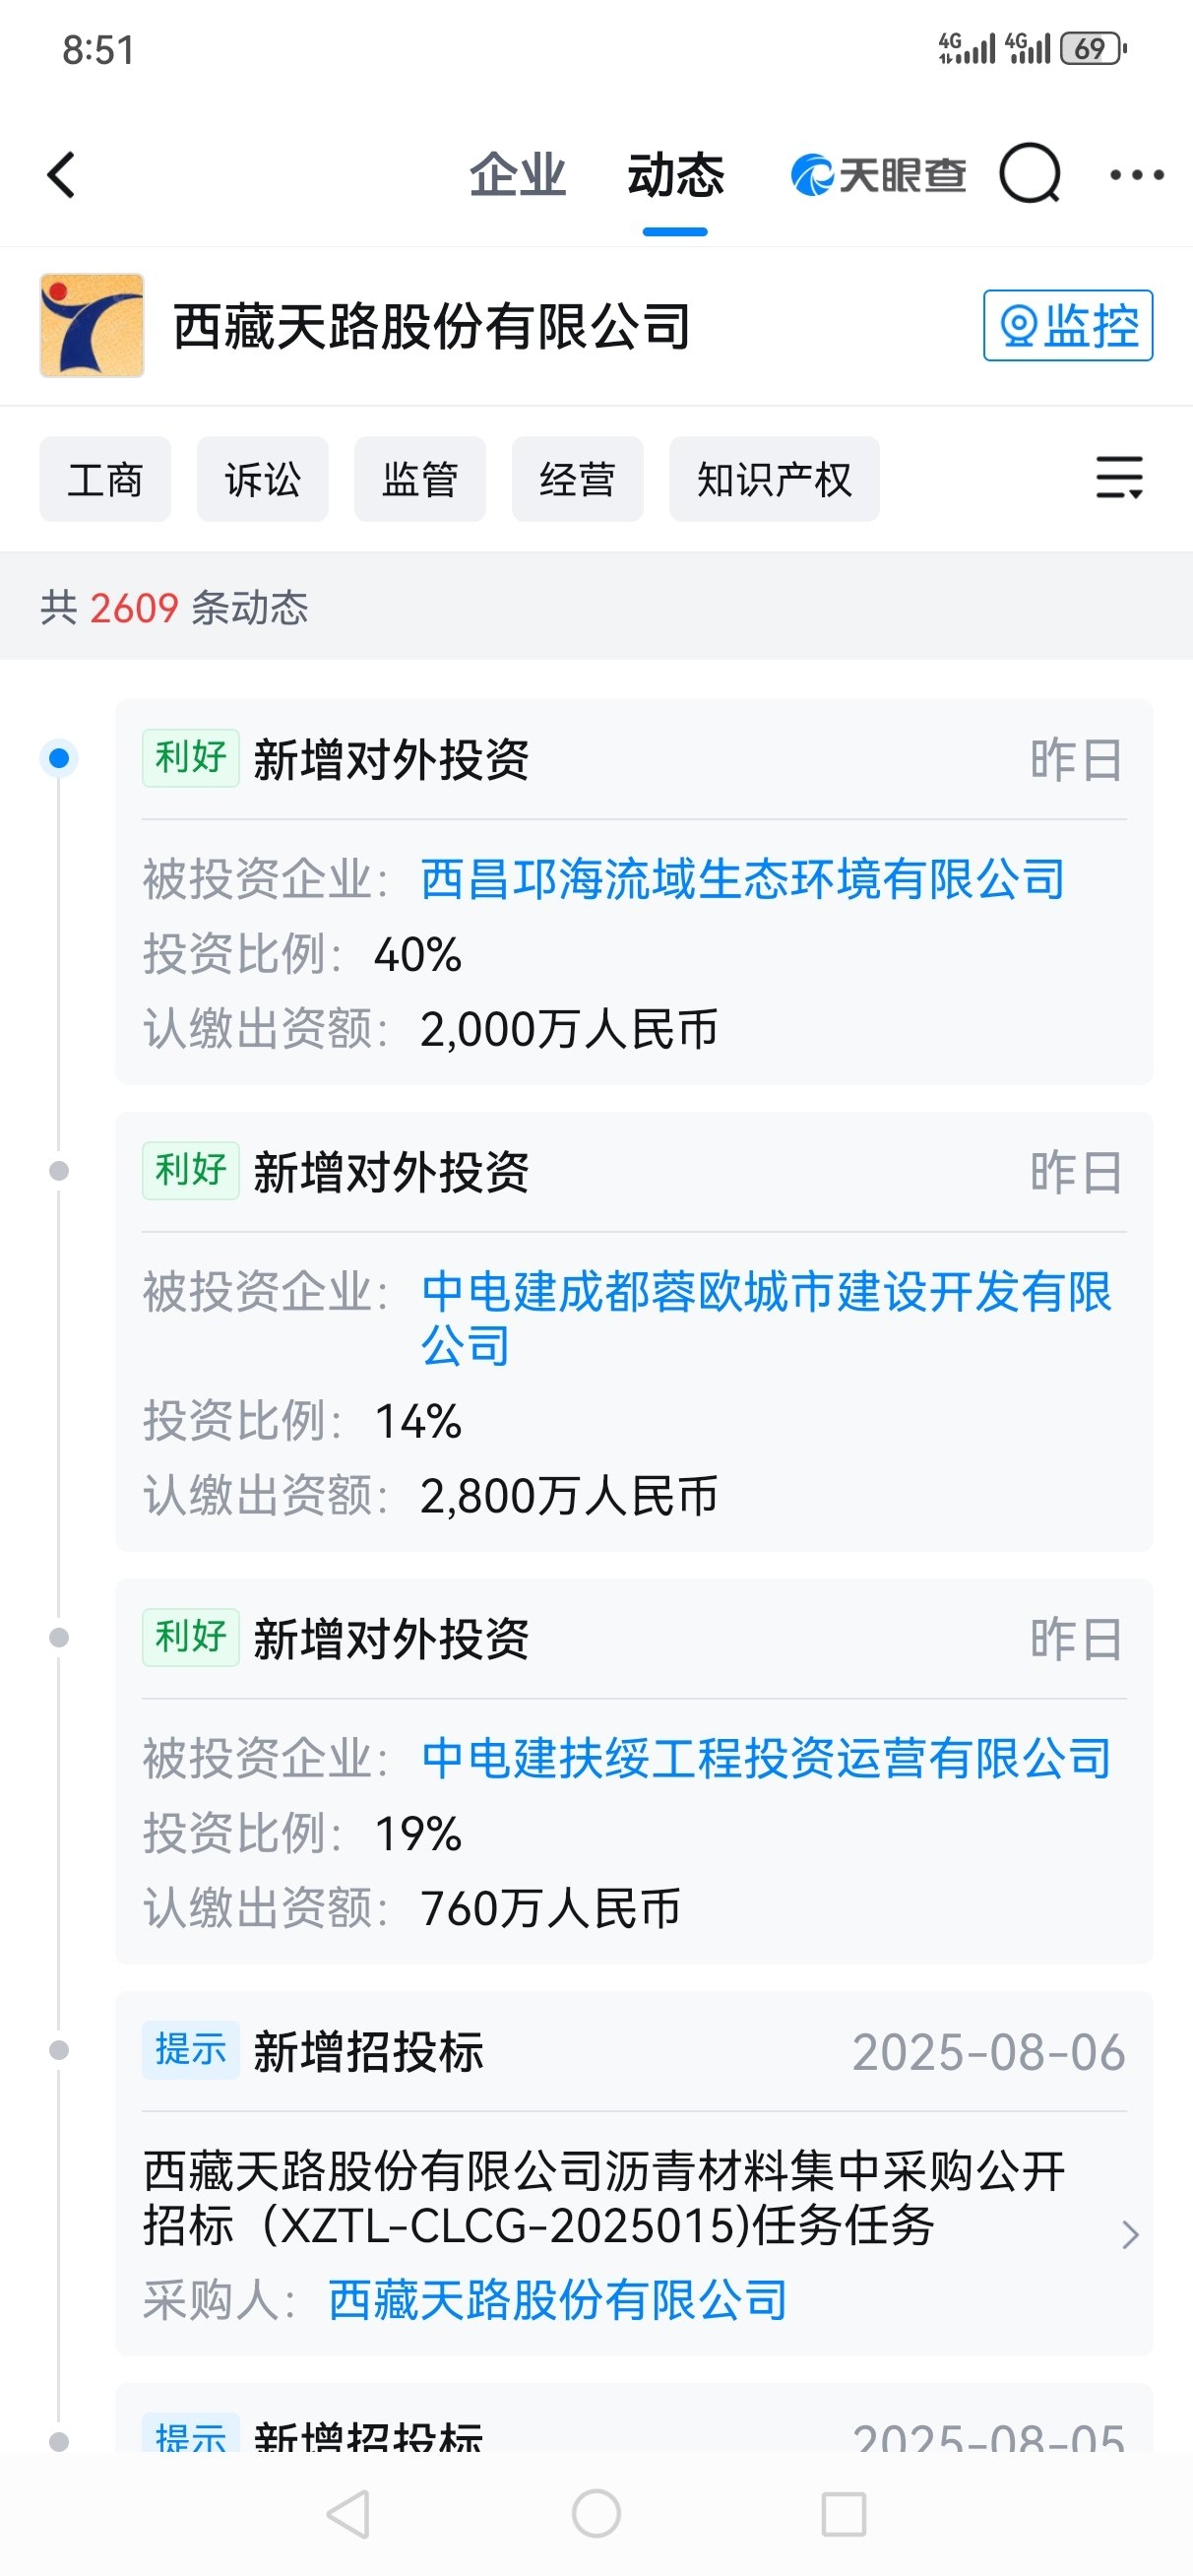The width and height of the screenshot is (1193, 2576).
Task: Expand the 沥青材料集中采购 bidding entry chevron
Action: pyautogui.click(x=1130, y=2234)
